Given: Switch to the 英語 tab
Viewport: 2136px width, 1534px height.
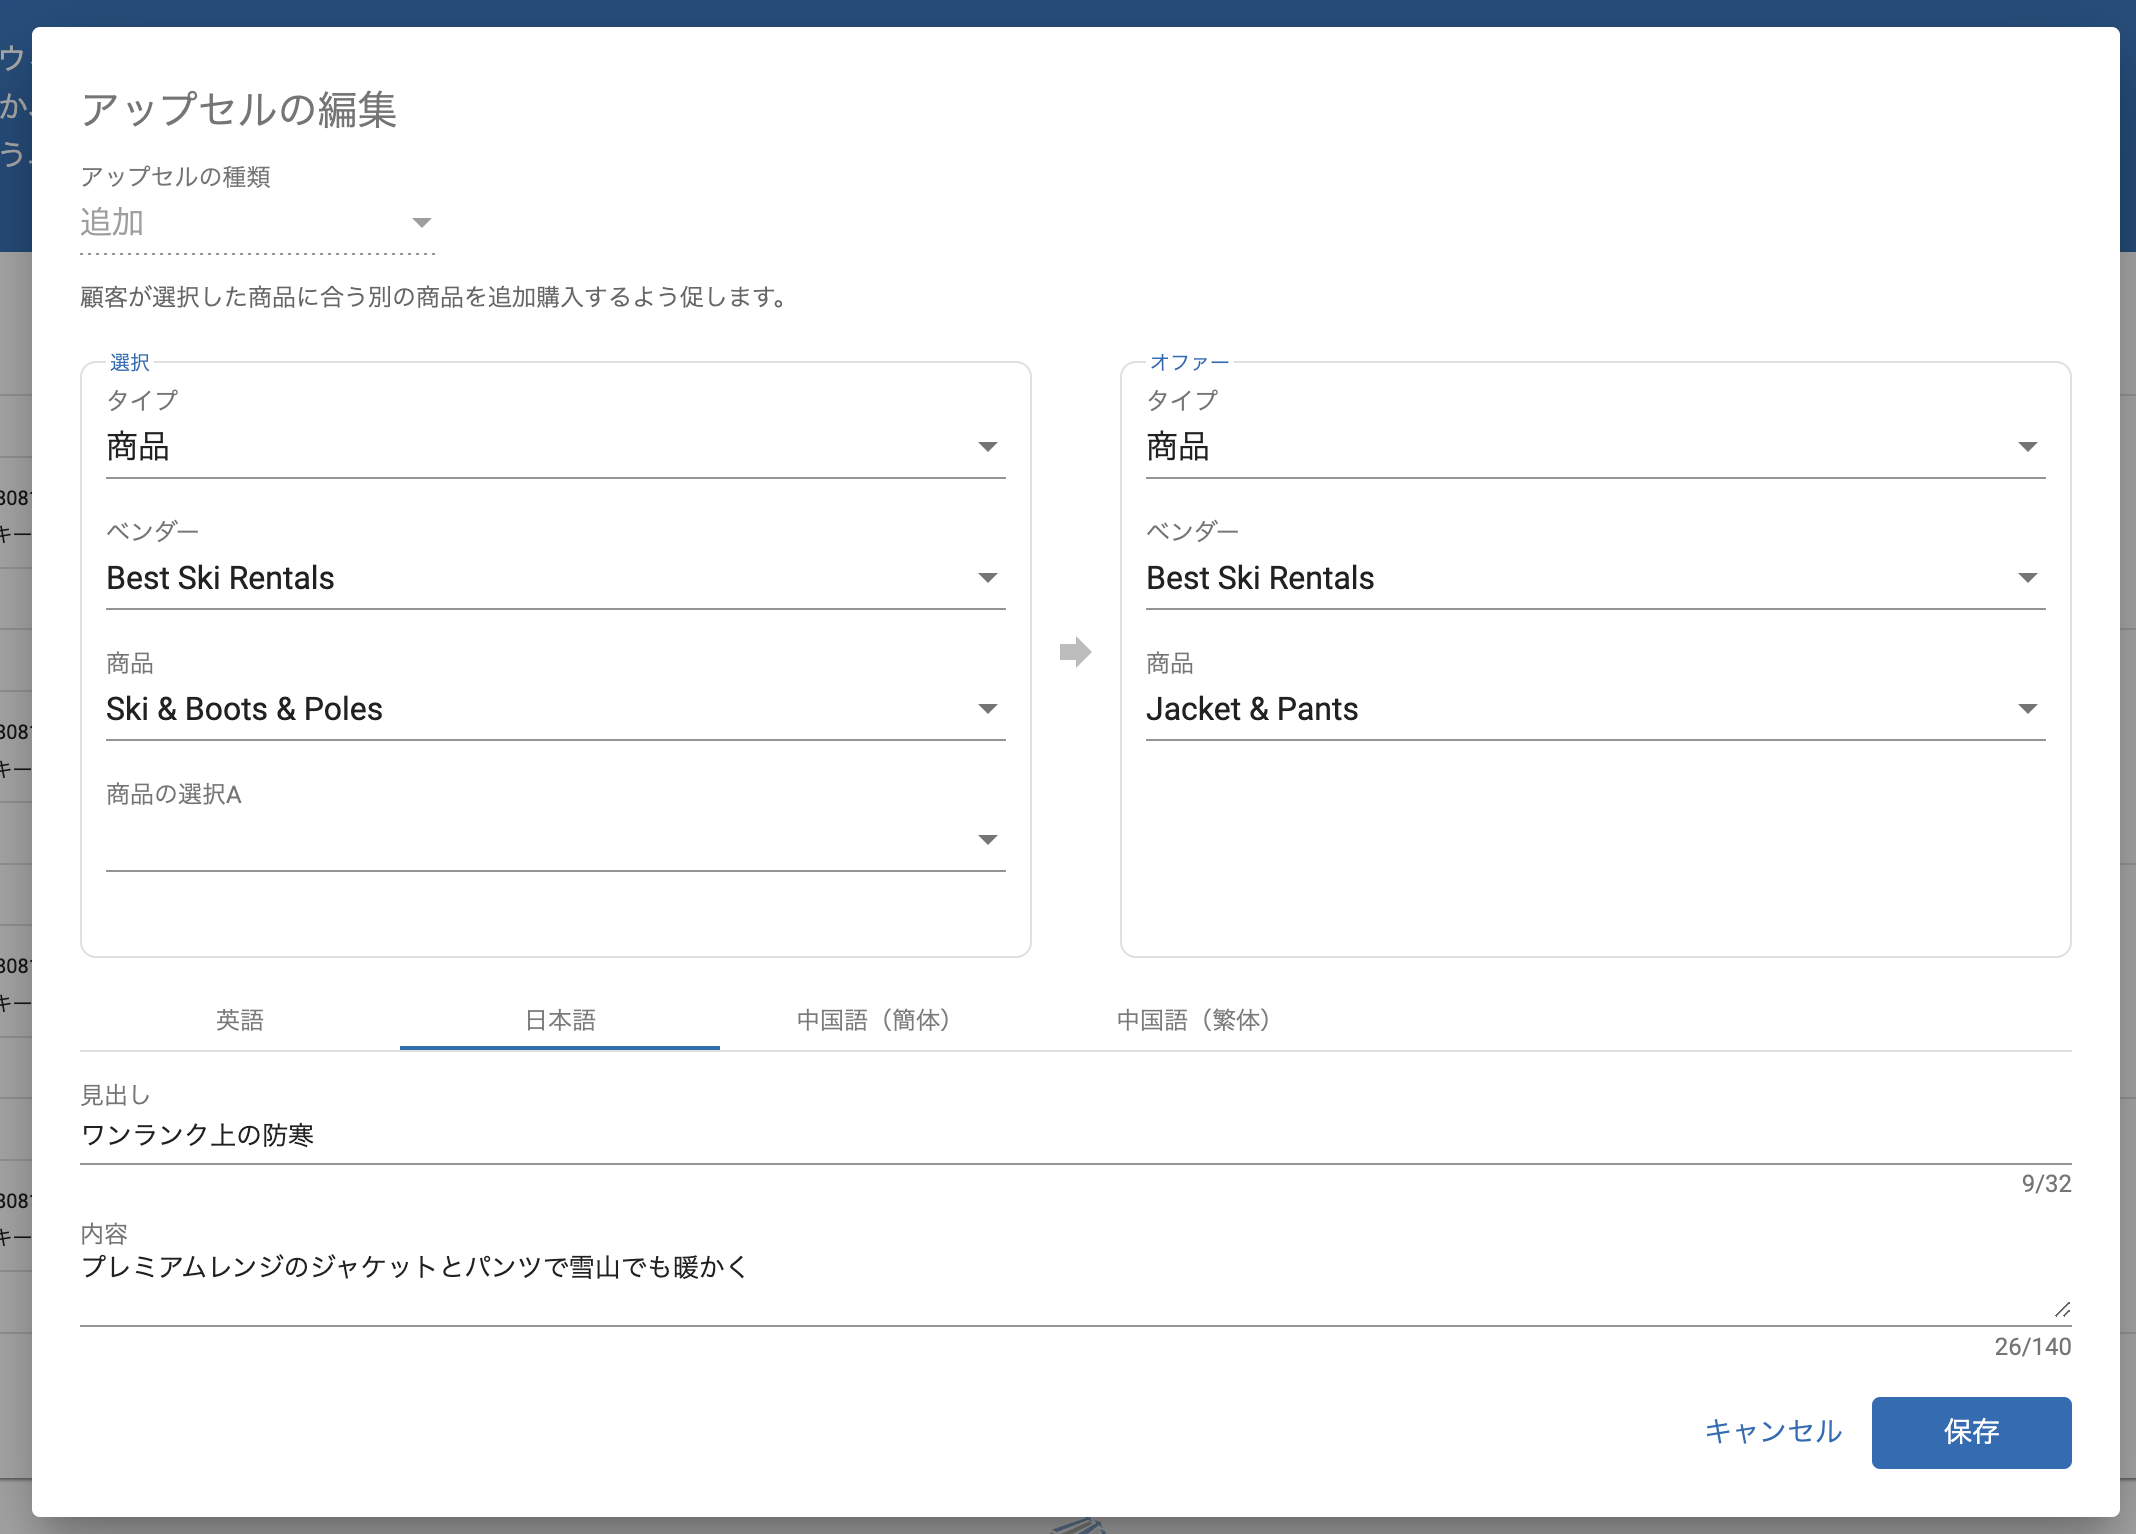Looking at the screenshot, I should [240, 1020].
